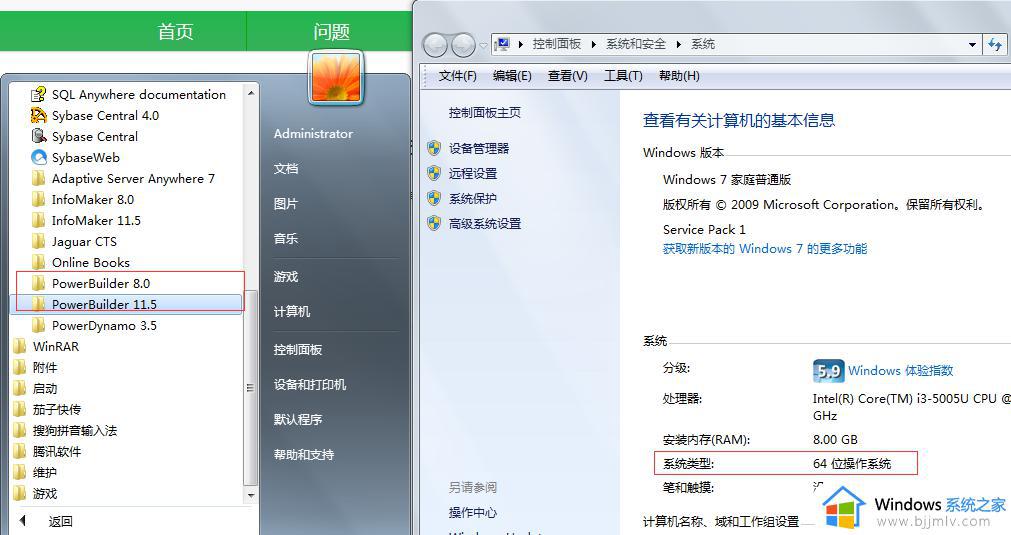Open SybaseWeb shortcut icon
This screenshot has height=535, width=1011.
pos(39,157)
